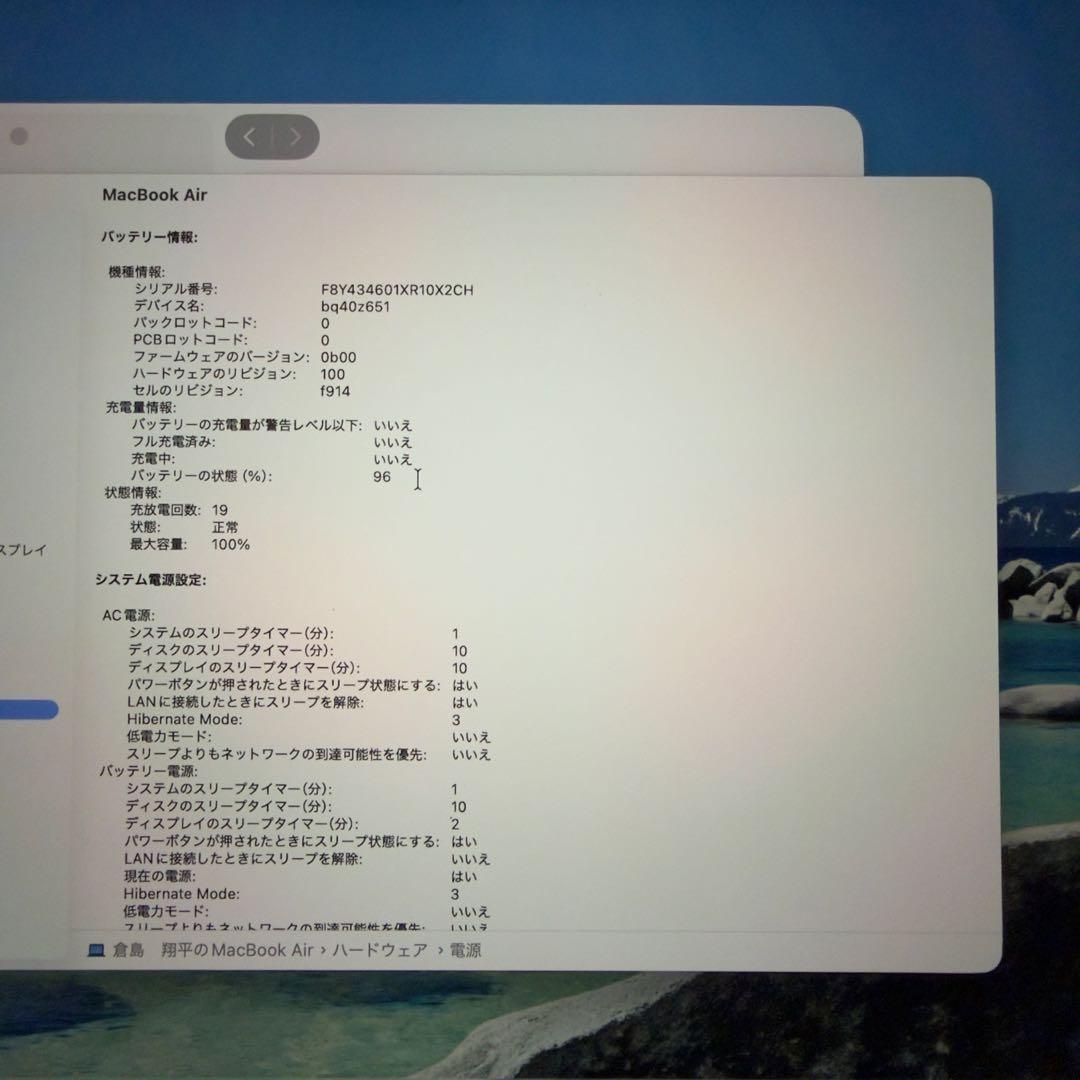Click the device name bq40z651
This screenshot has height=1080, width=1080.
(x=355, y=307)
